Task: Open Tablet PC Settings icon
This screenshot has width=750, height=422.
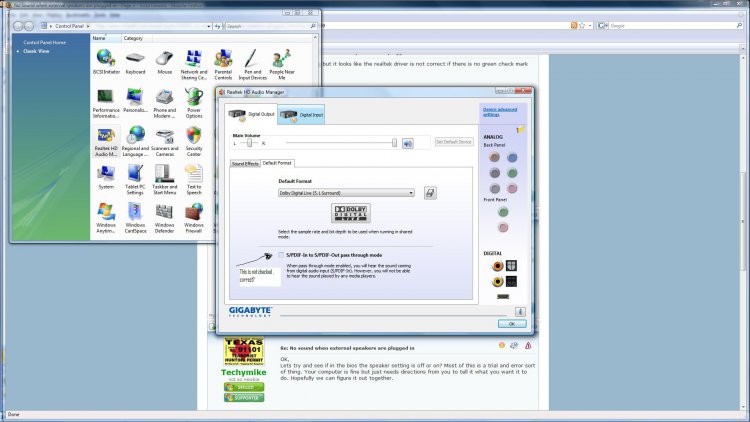Action: point(135,179)
